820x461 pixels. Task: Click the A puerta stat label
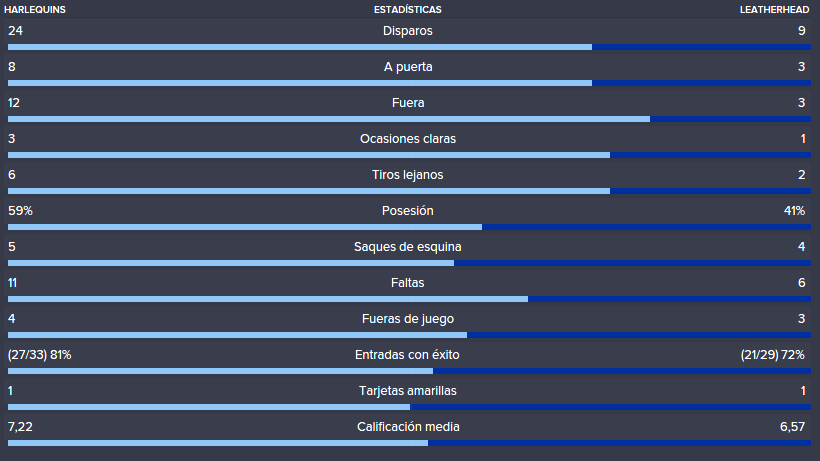(x=408, y=67)
